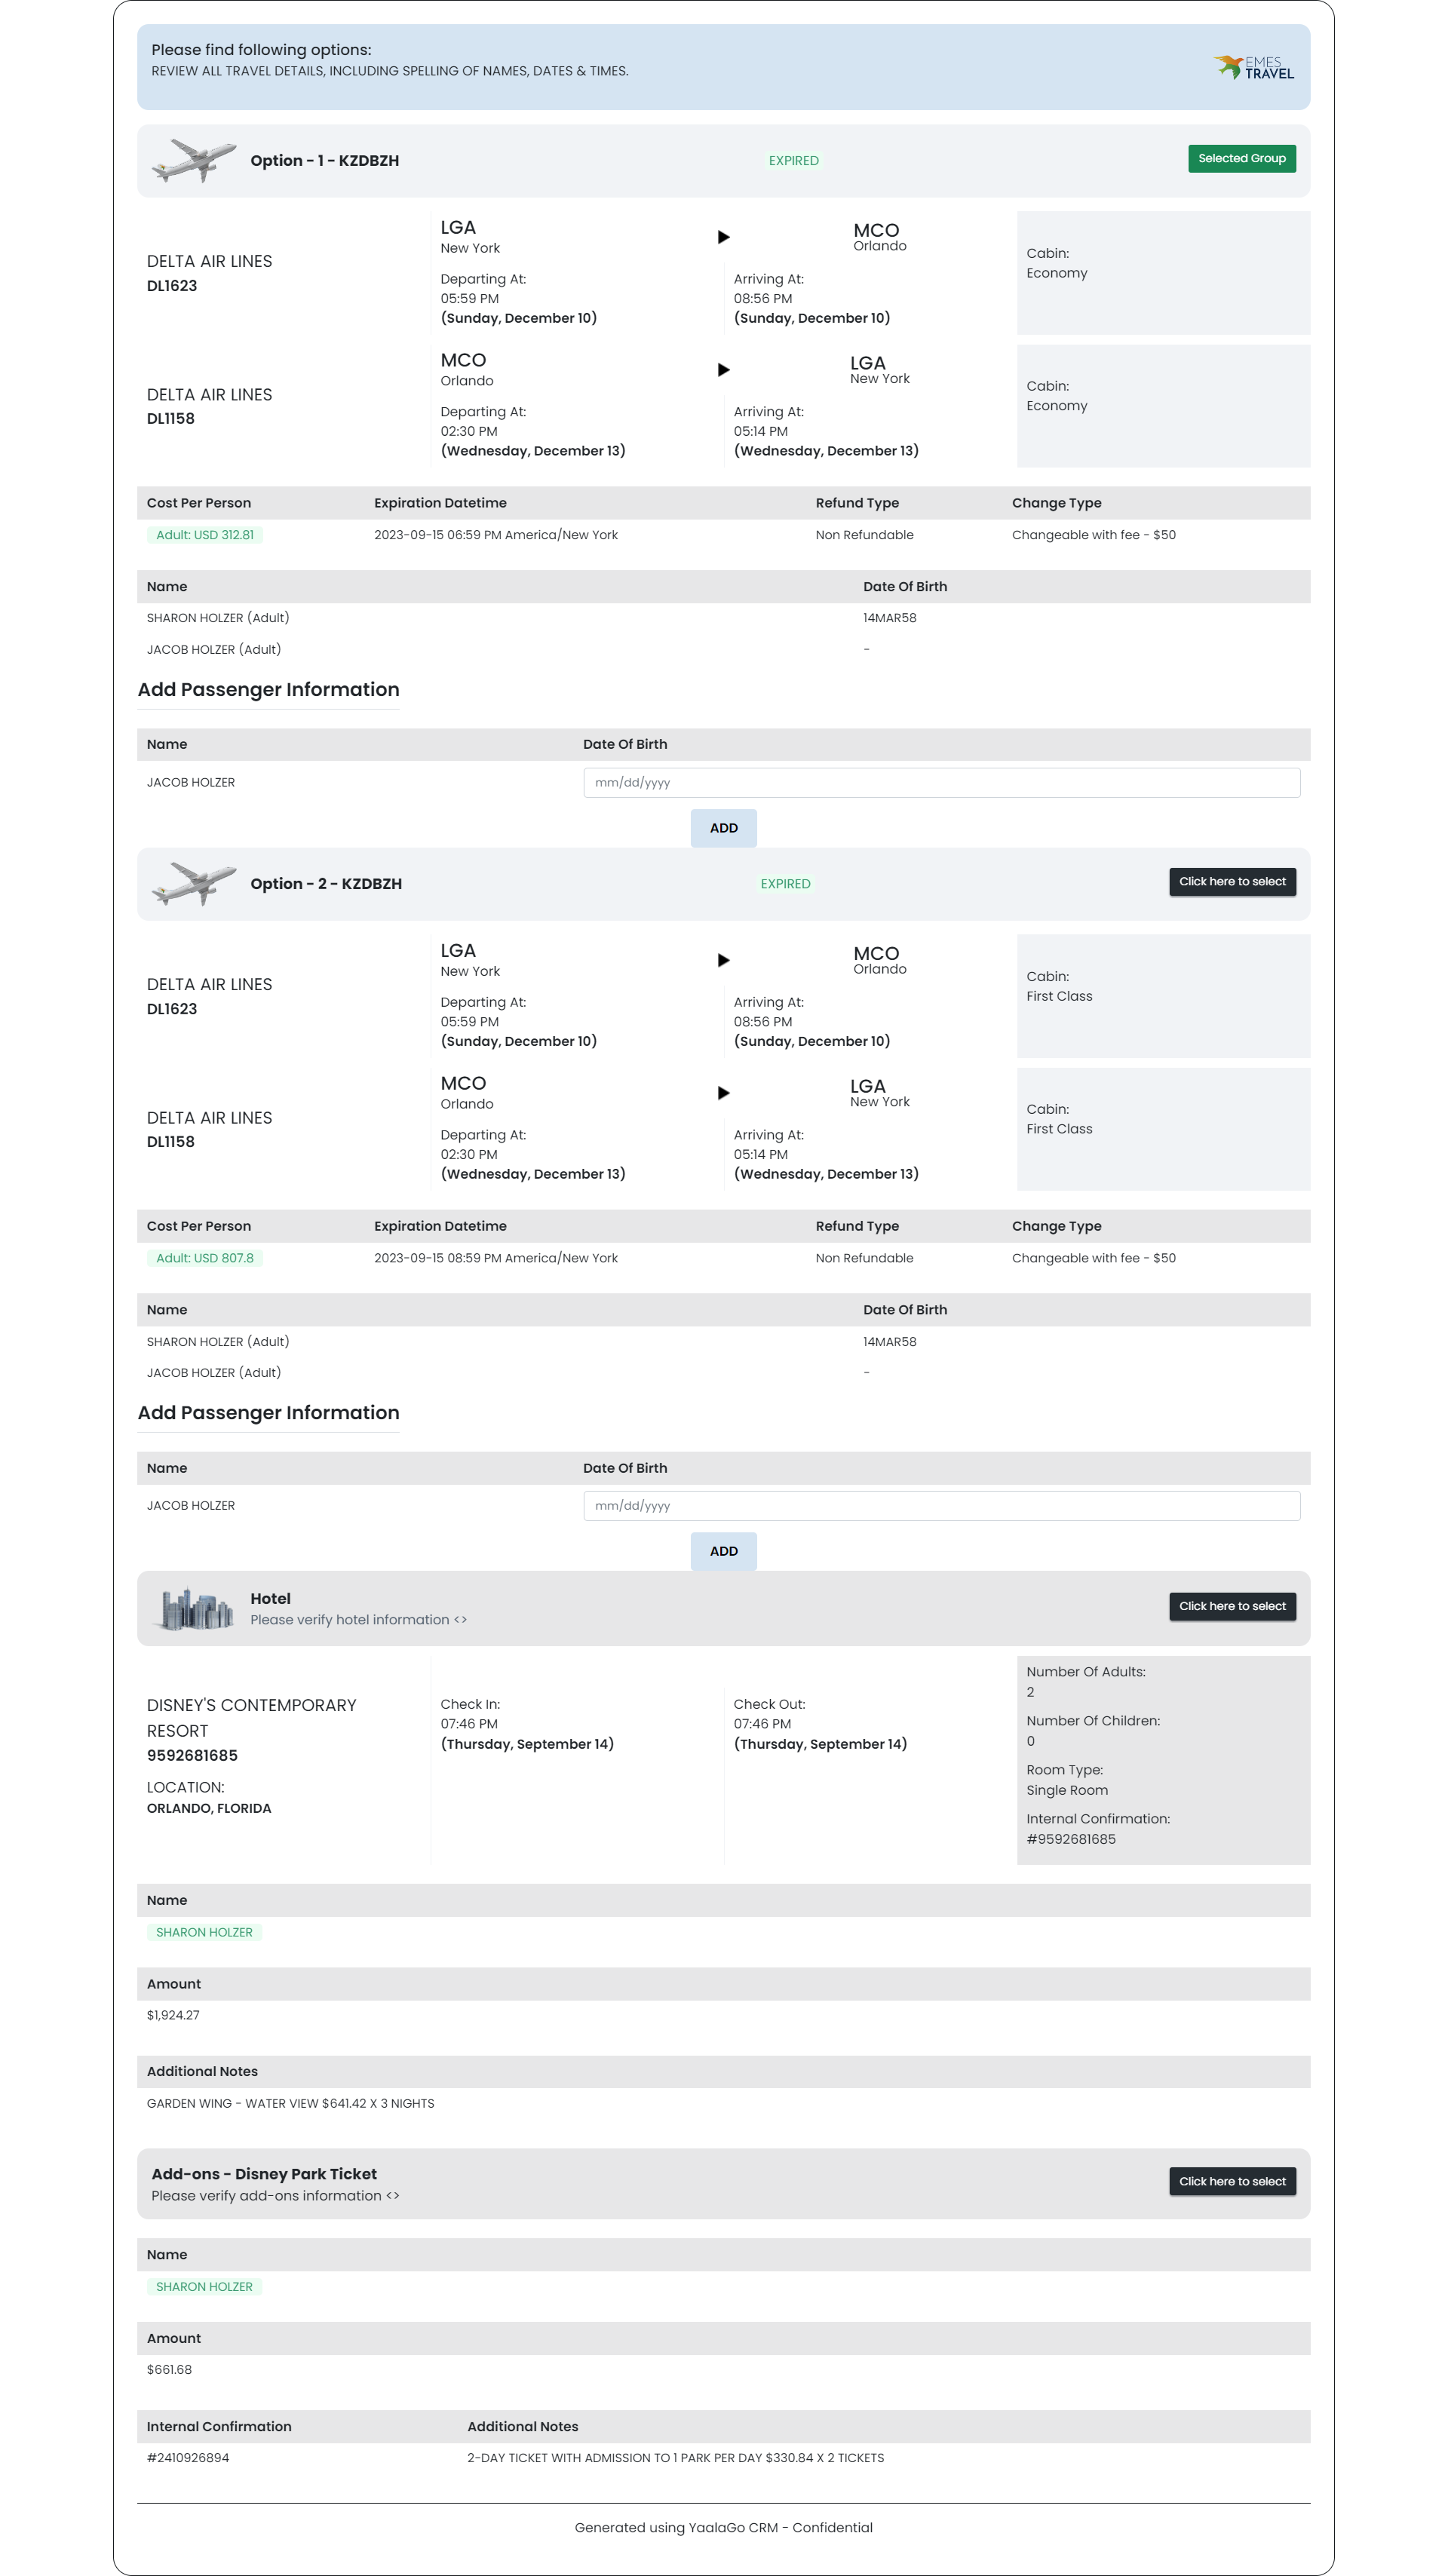Click the Emes Travel logo
Screen dimensions: 1448x2576
(1253, 67)
